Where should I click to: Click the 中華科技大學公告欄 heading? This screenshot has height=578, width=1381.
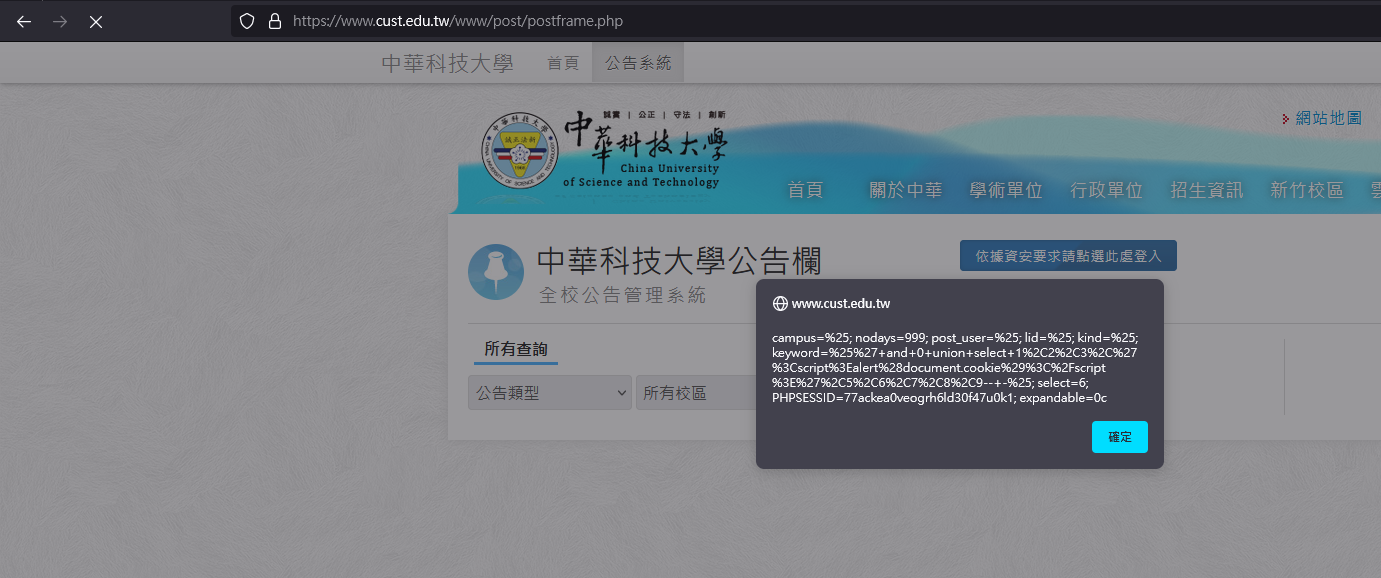679,261
